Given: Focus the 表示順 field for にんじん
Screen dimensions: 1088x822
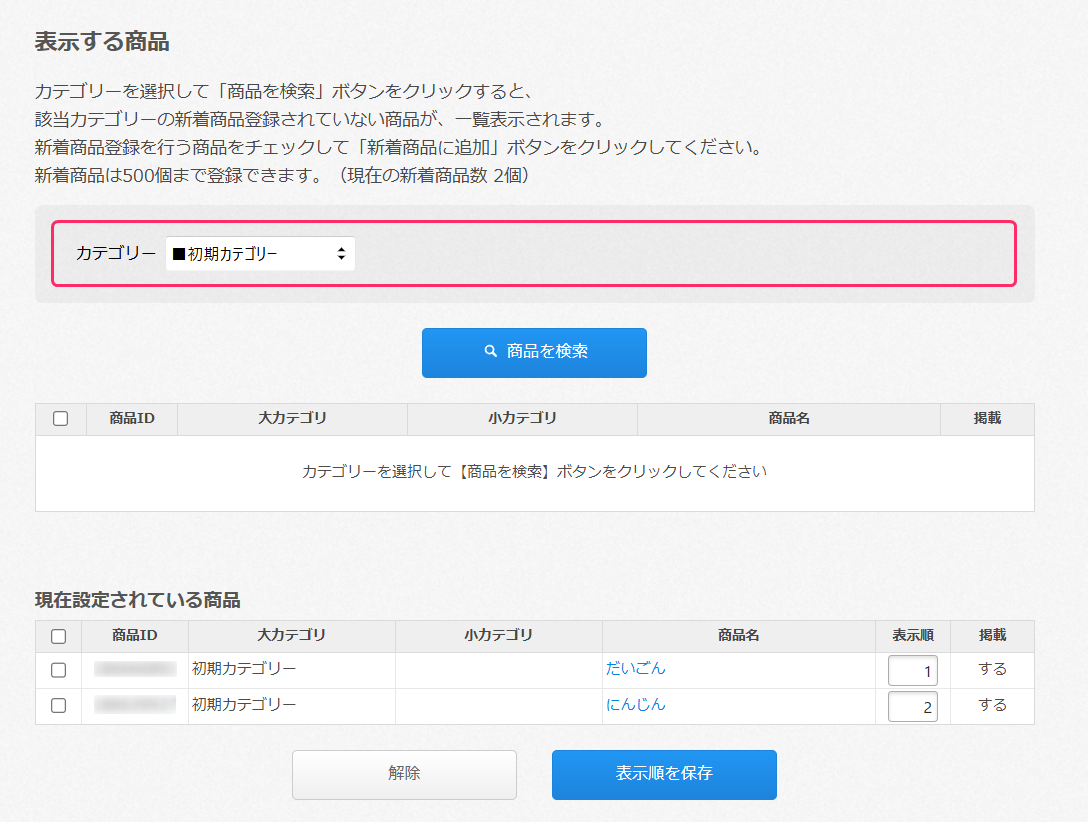Looking at the screenshot, I should tap(912, 707).
